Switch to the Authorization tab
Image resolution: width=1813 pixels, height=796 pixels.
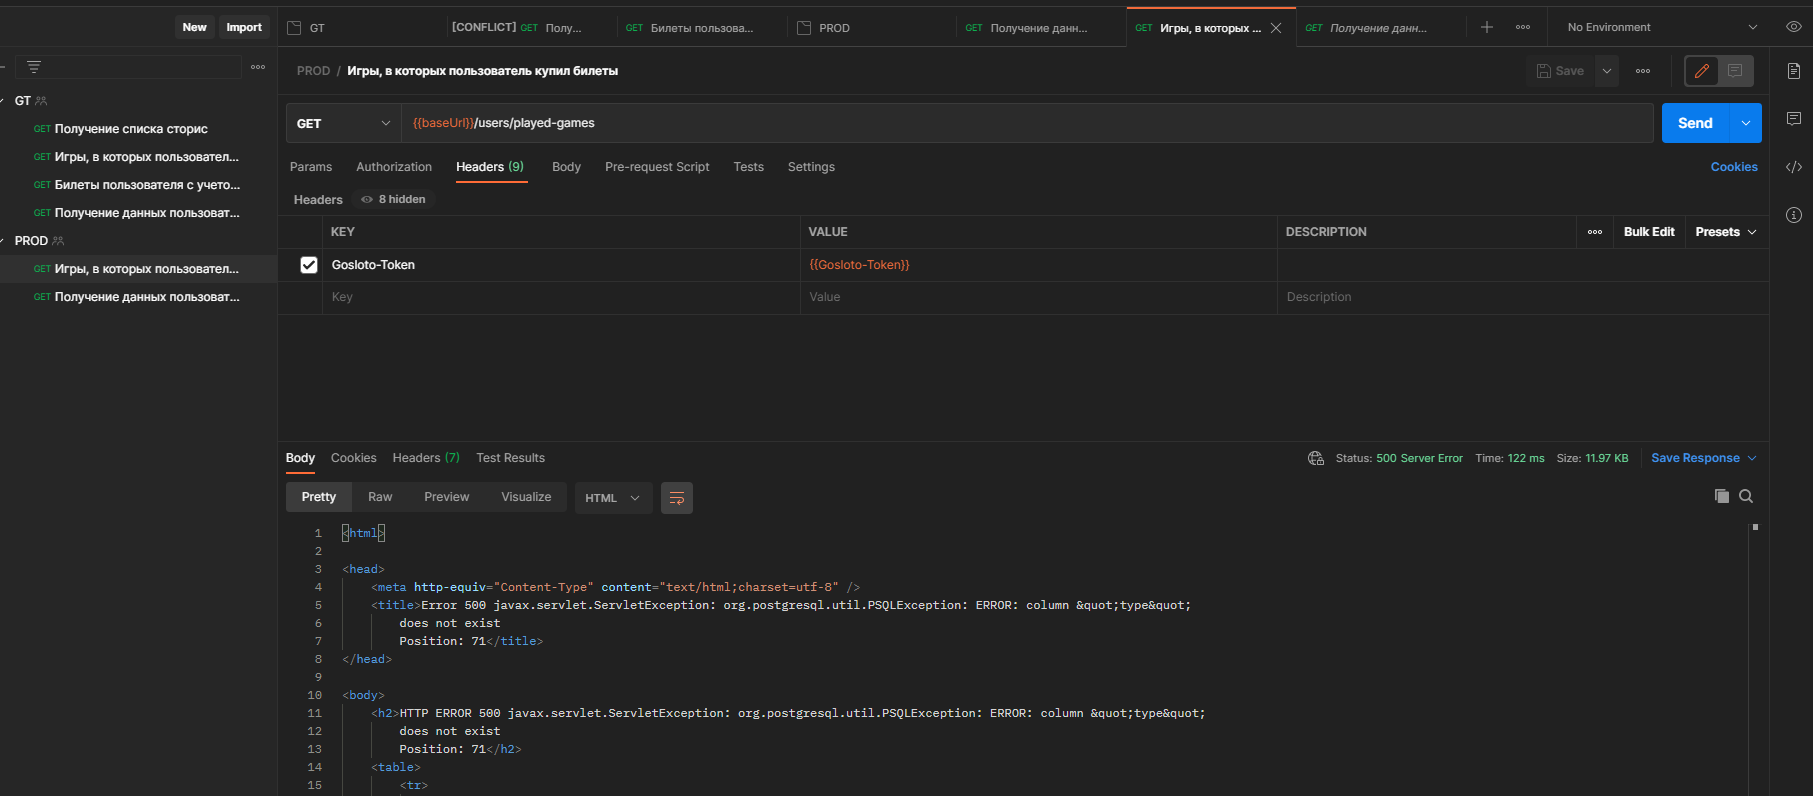tap(394, 167)
